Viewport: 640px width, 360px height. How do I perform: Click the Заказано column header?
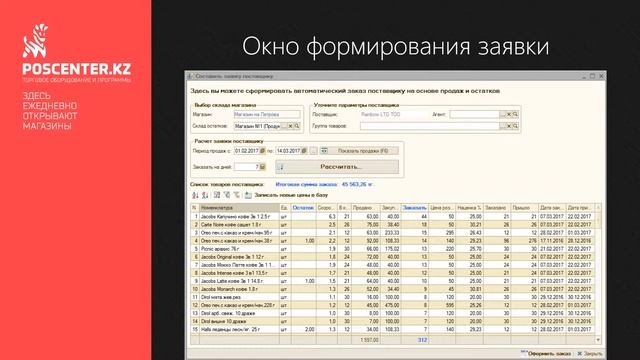click(x=497, y=208)
